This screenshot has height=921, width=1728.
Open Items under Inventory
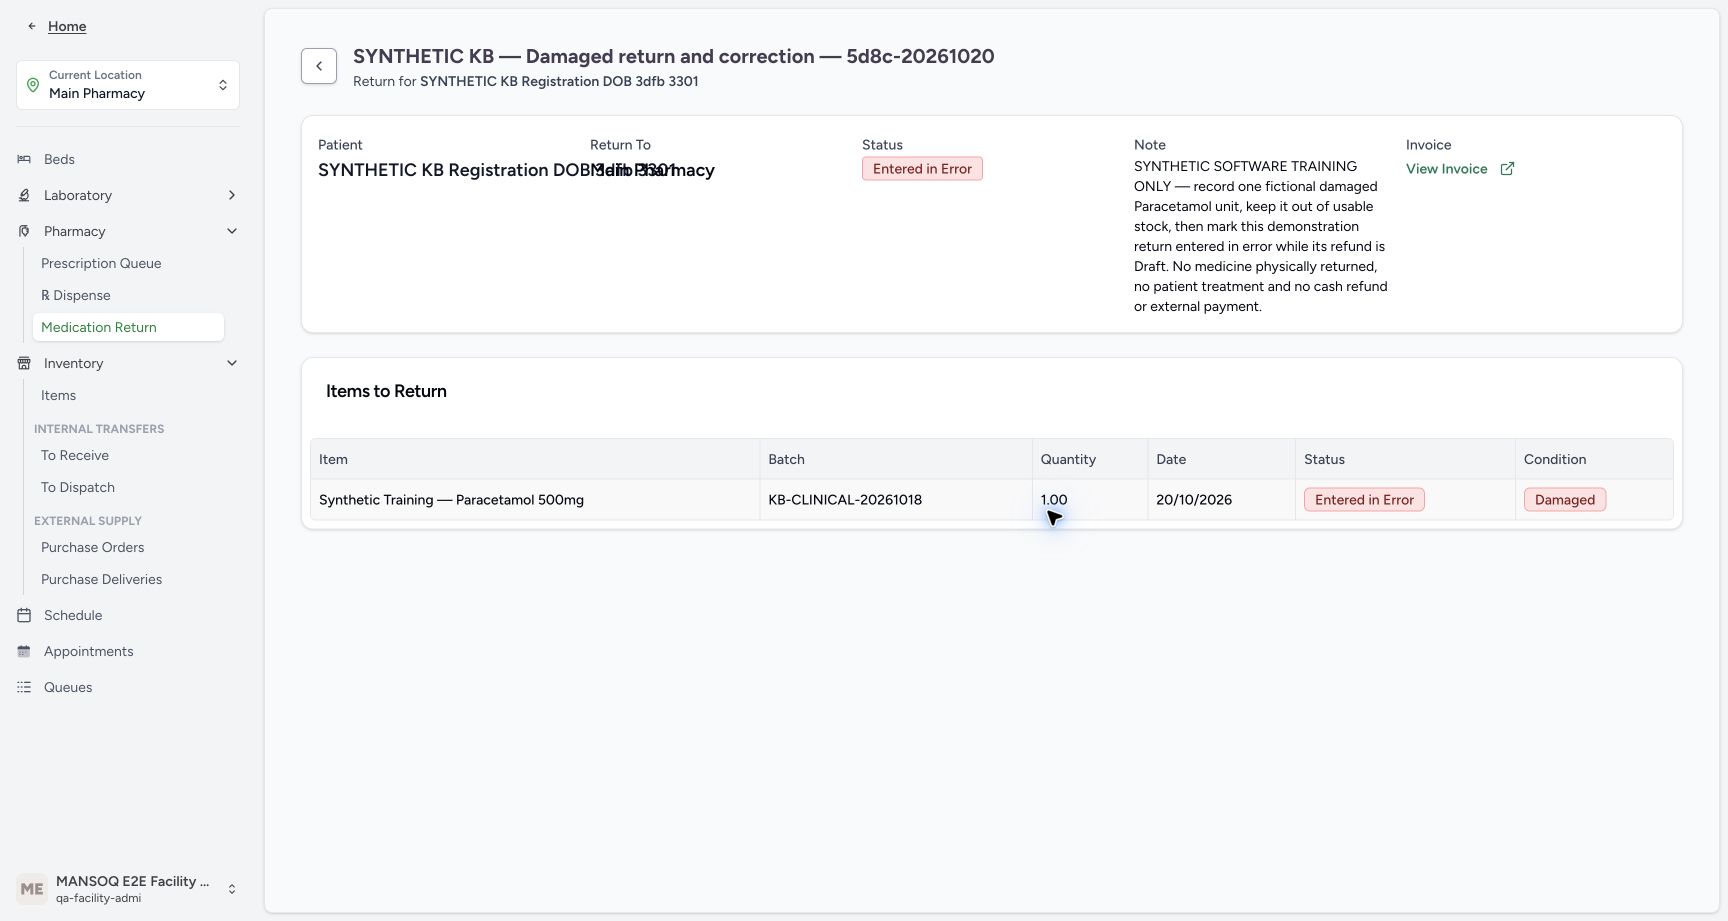[58, 395]
